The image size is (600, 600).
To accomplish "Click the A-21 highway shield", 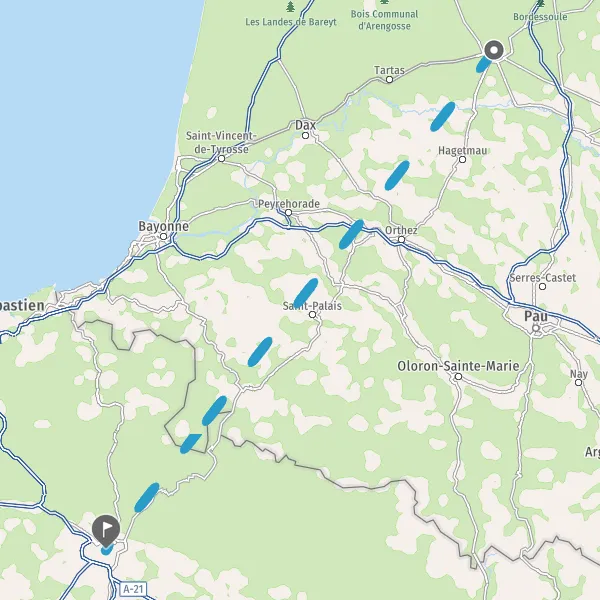I will (133, 589).
